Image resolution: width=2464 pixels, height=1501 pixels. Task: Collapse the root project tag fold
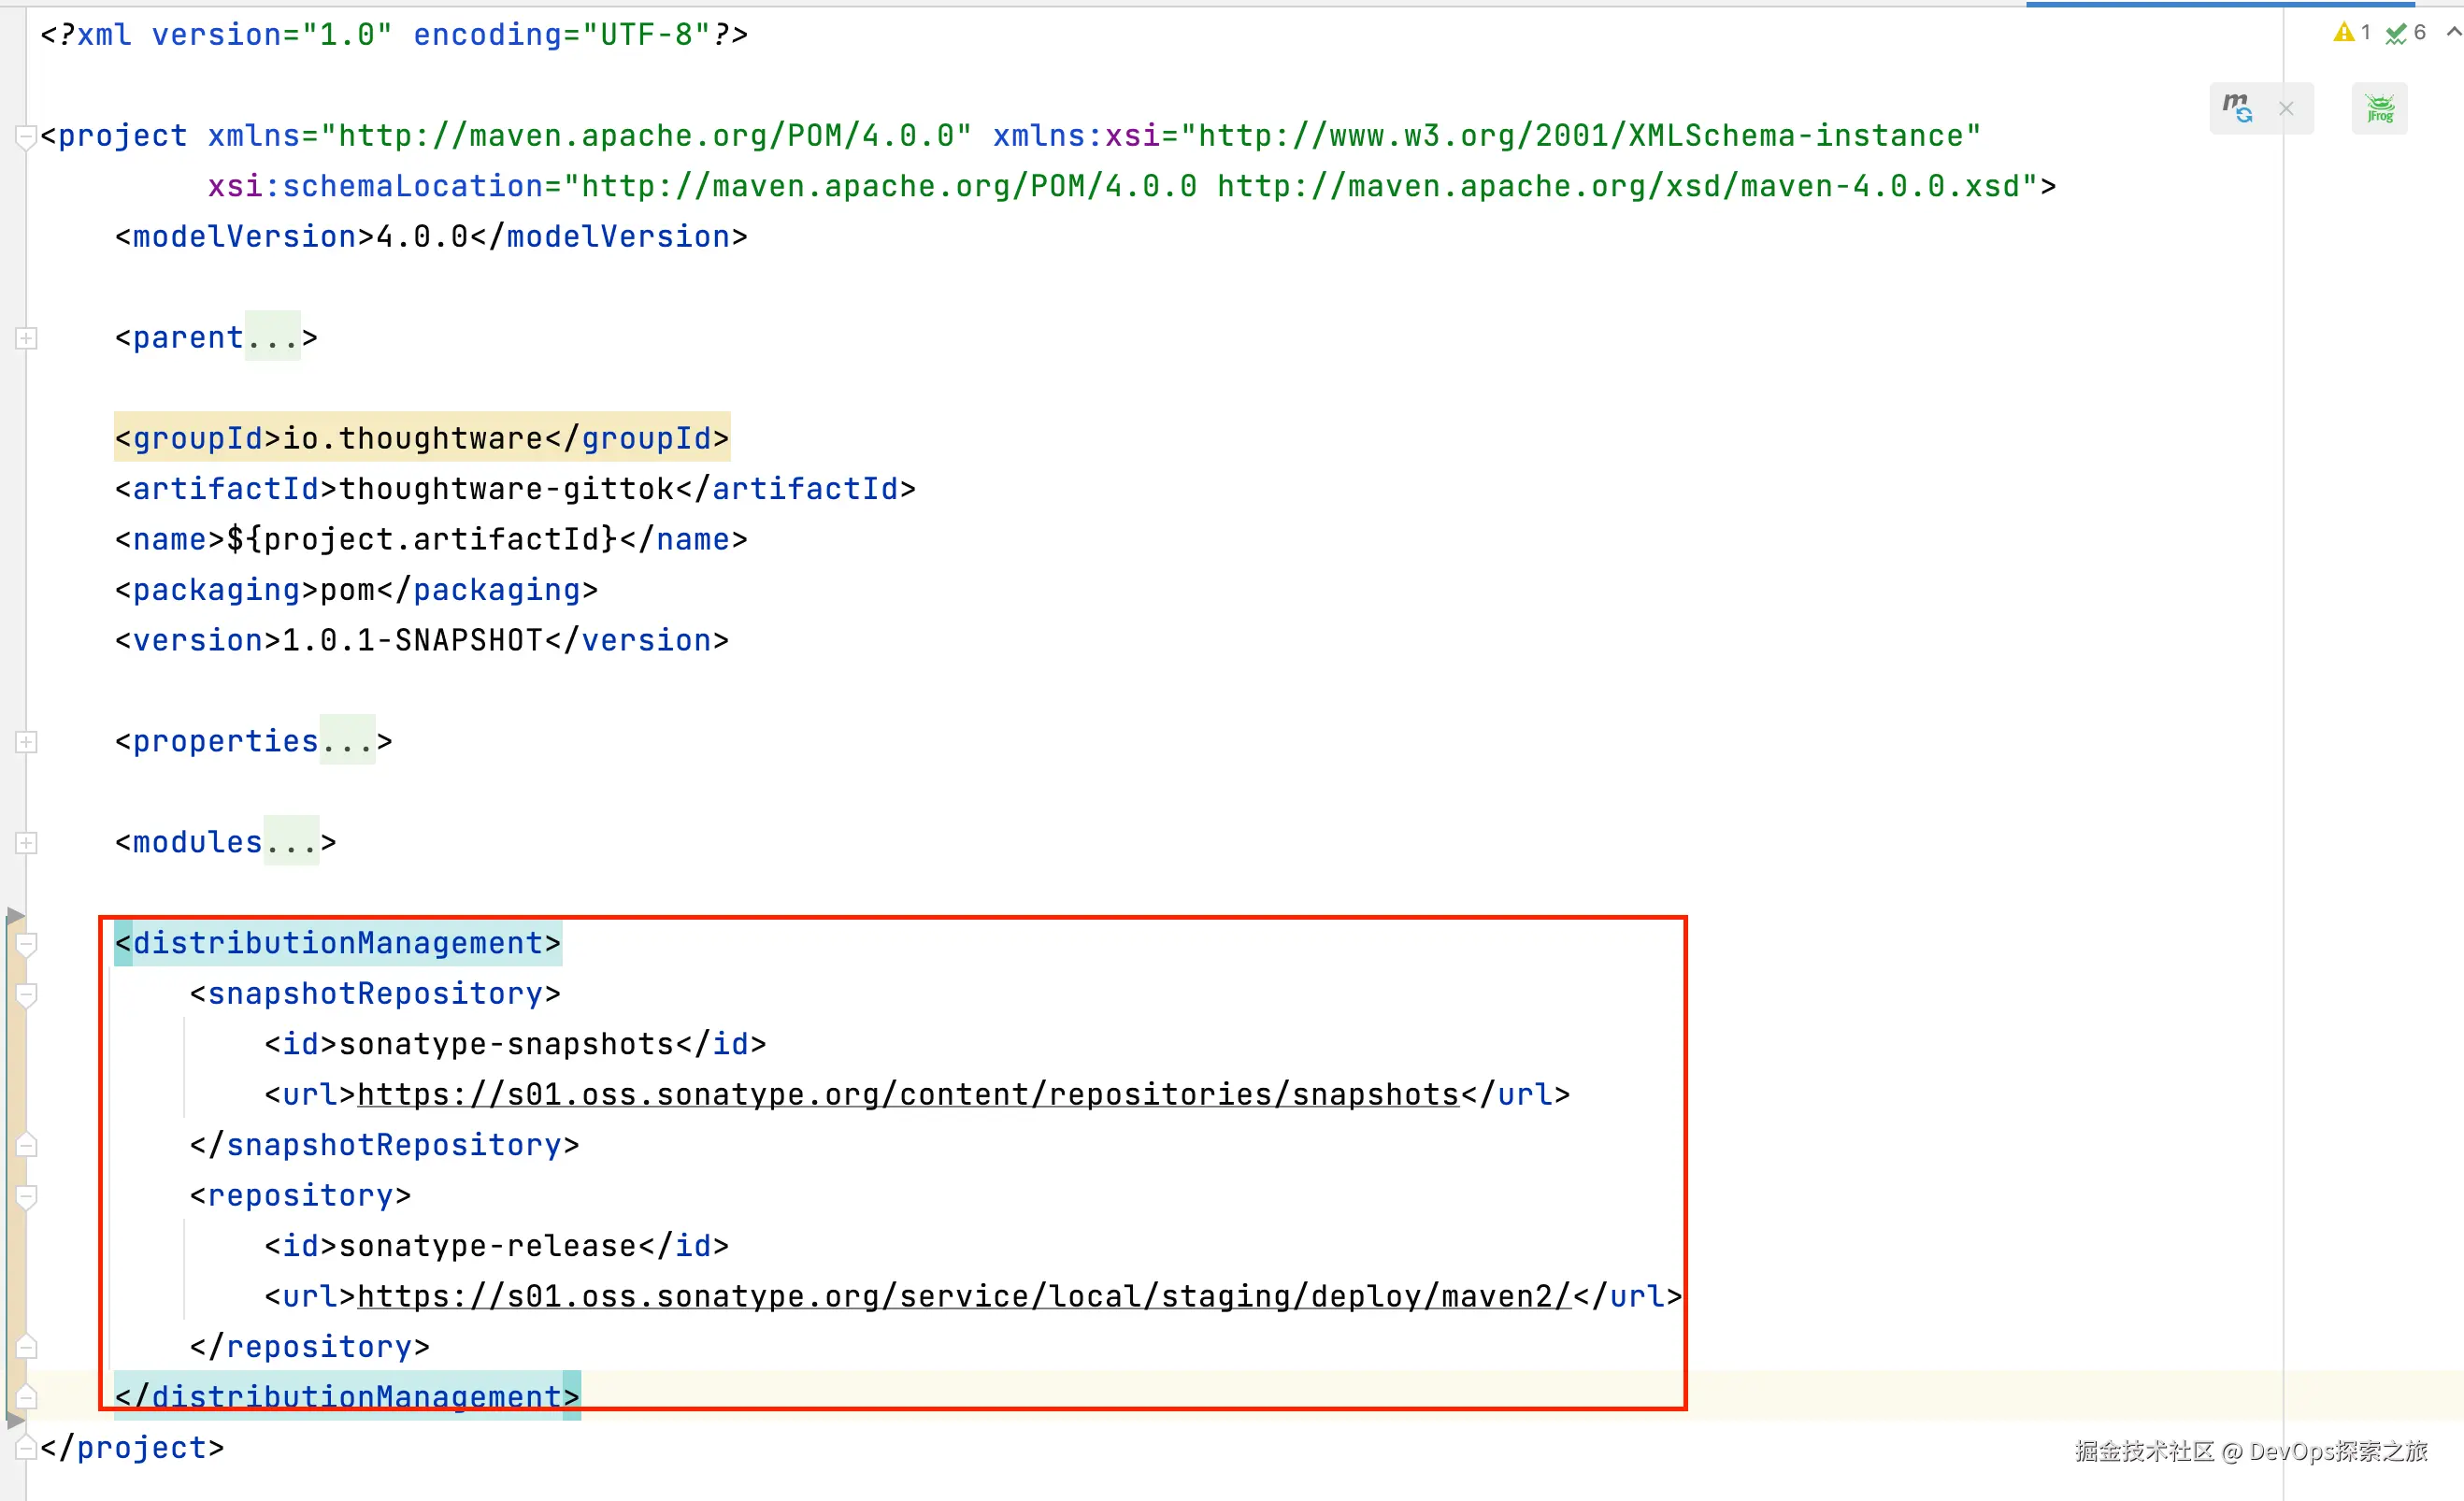[x=27, y=136]
